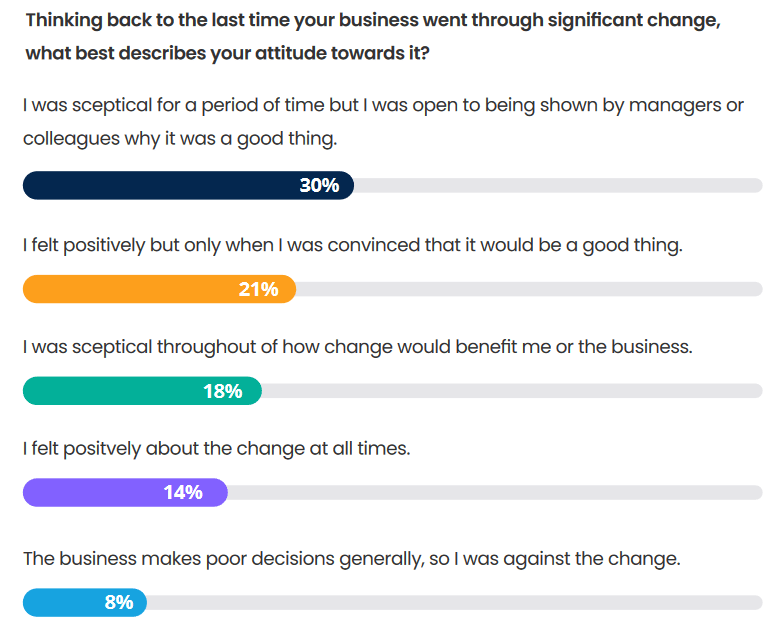Select "I felt positively but only when" answer

click(352, 245)
